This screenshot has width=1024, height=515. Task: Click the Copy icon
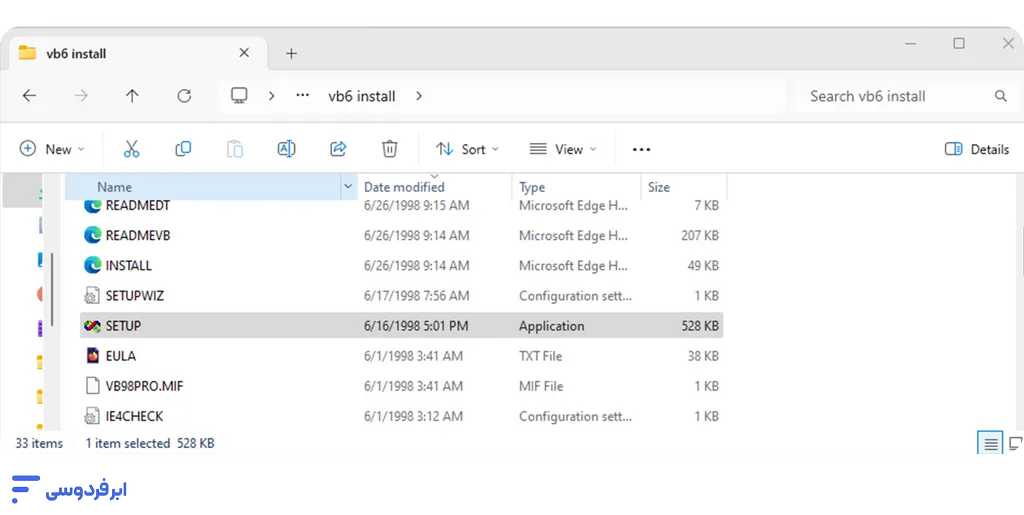click(x=183, y=149)
